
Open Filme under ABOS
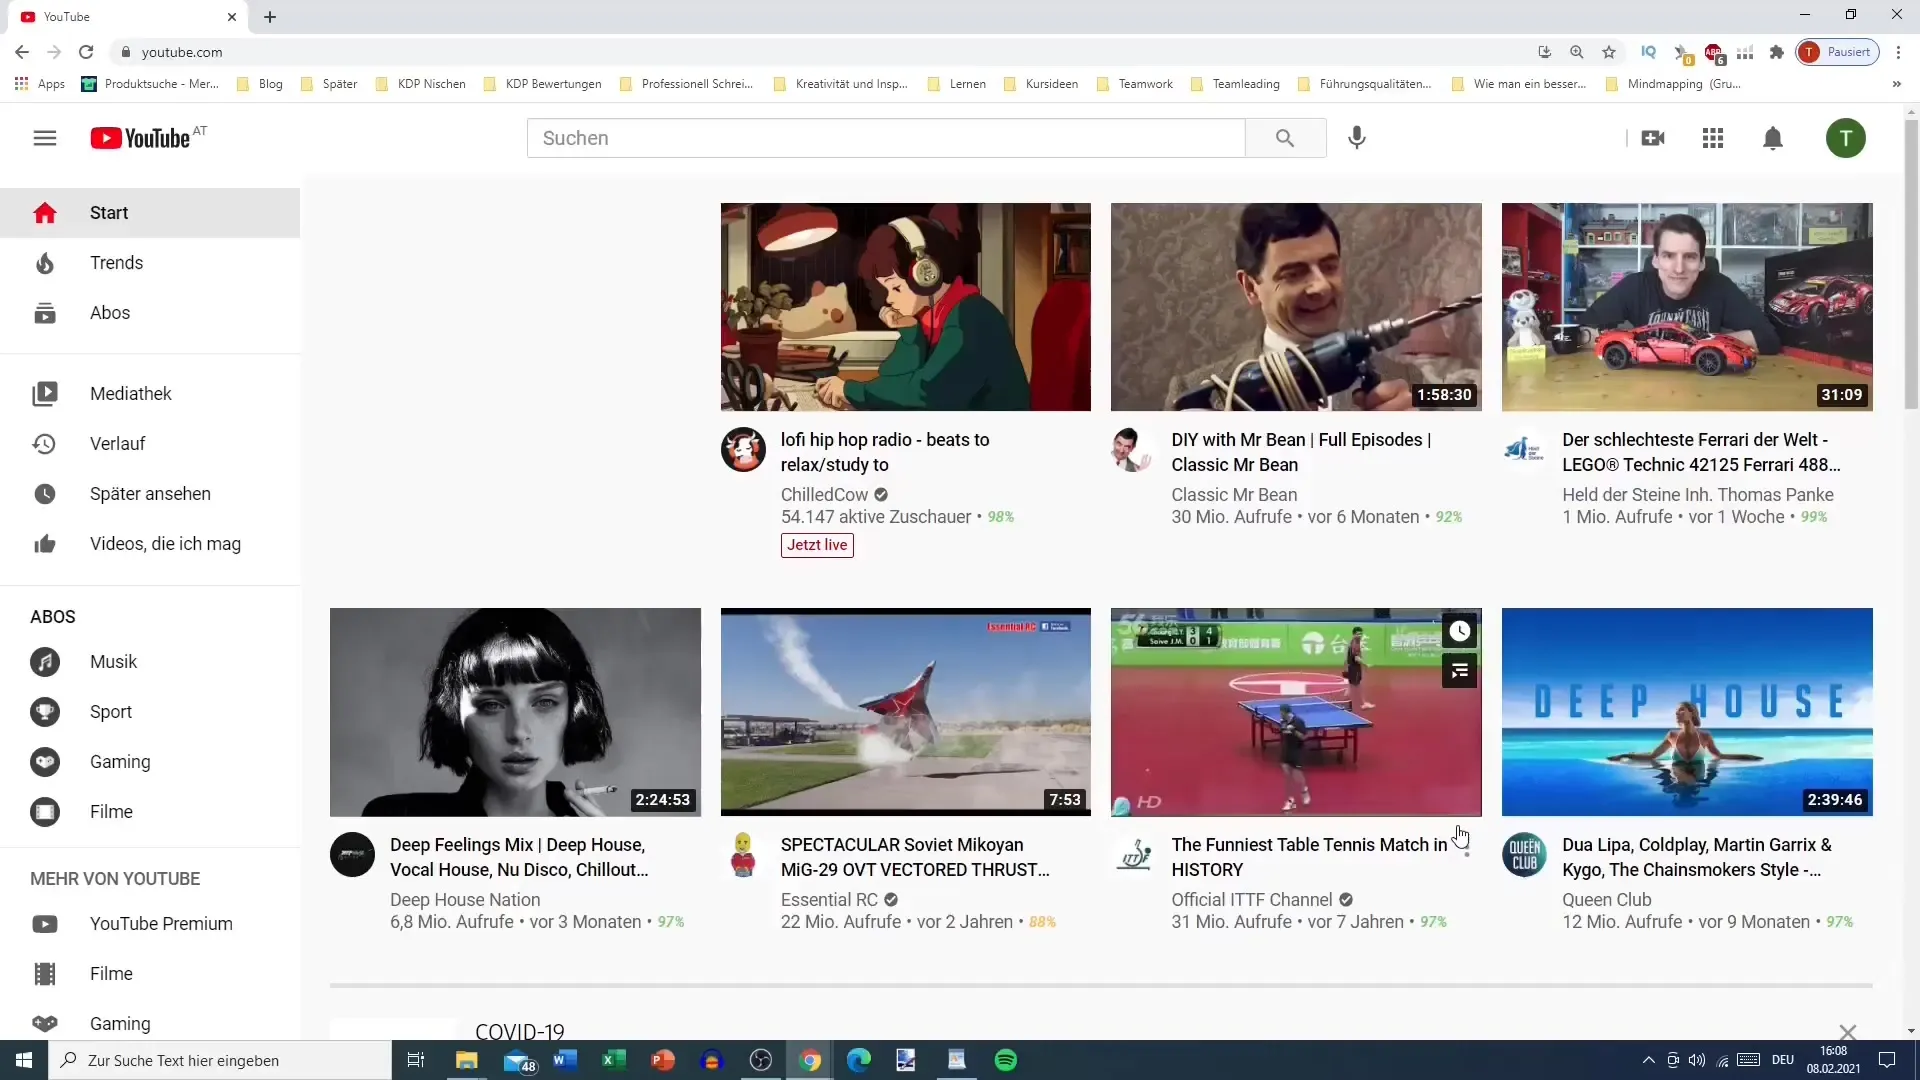[150, 812]
